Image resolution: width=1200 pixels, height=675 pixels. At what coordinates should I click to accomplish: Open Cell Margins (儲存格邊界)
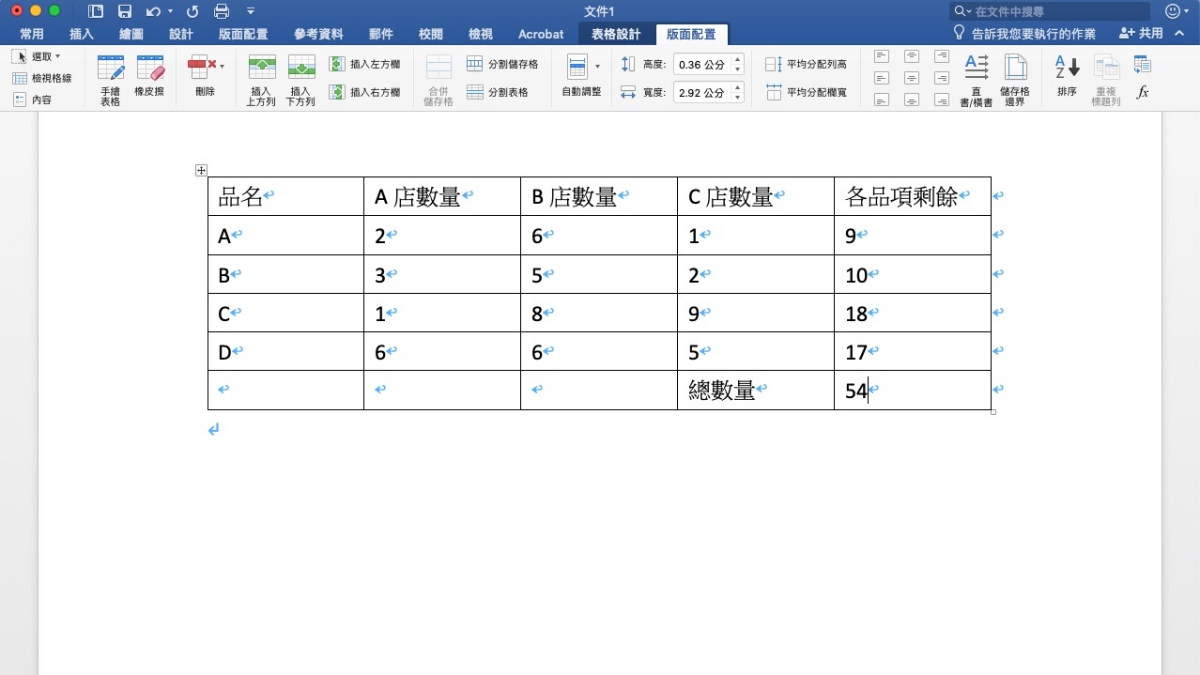point(1014,80)
